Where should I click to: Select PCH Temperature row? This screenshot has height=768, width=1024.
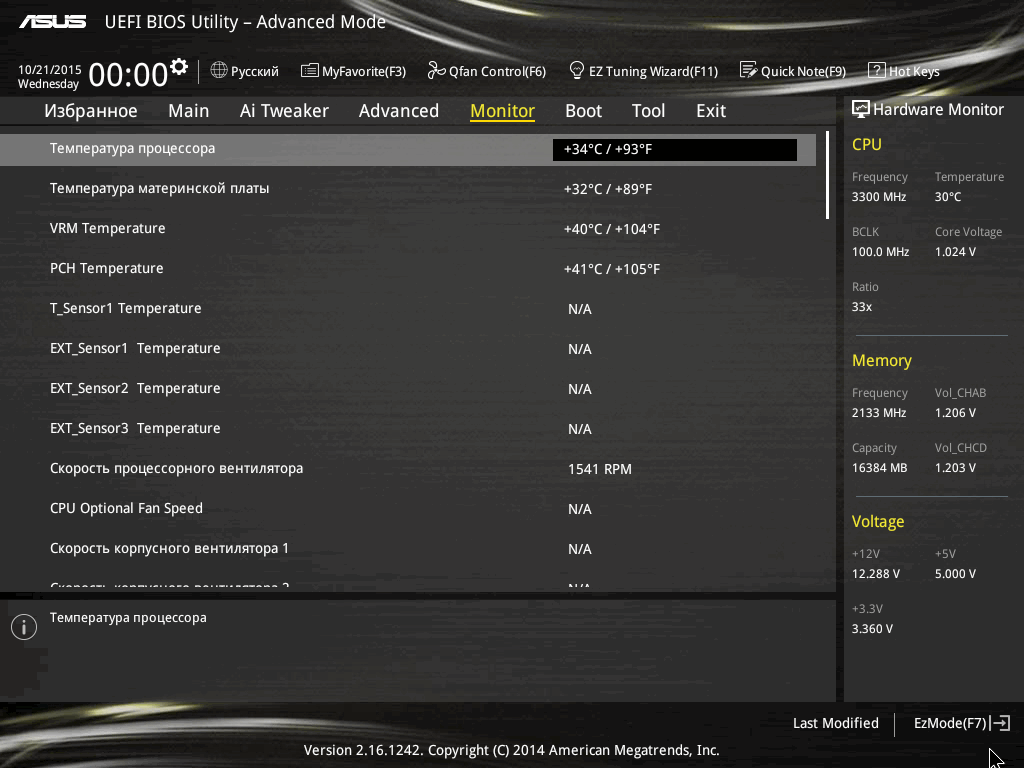tap(408, 268)
